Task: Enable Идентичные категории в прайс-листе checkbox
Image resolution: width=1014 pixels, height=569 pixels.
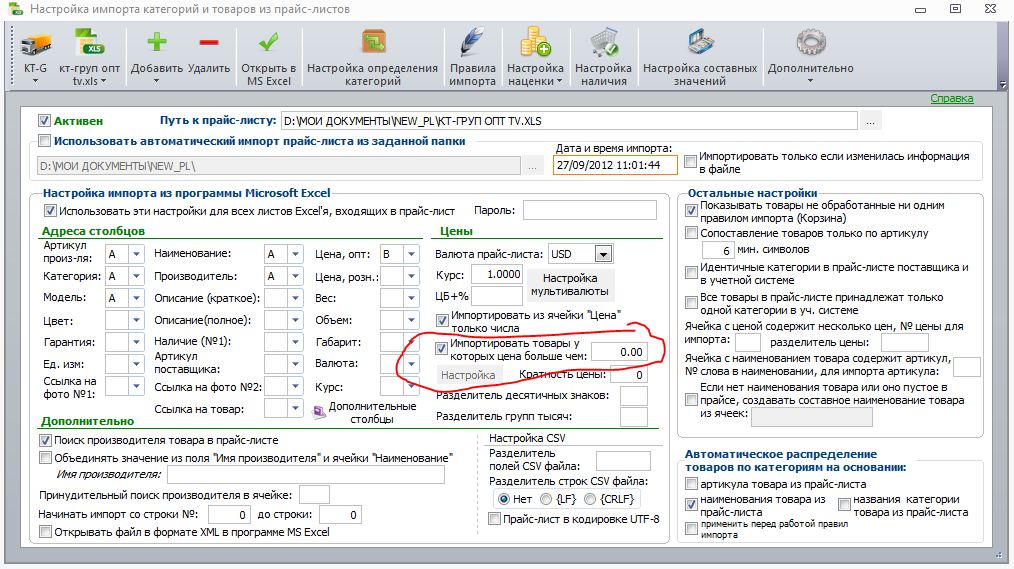Action: tap(691, 272)
